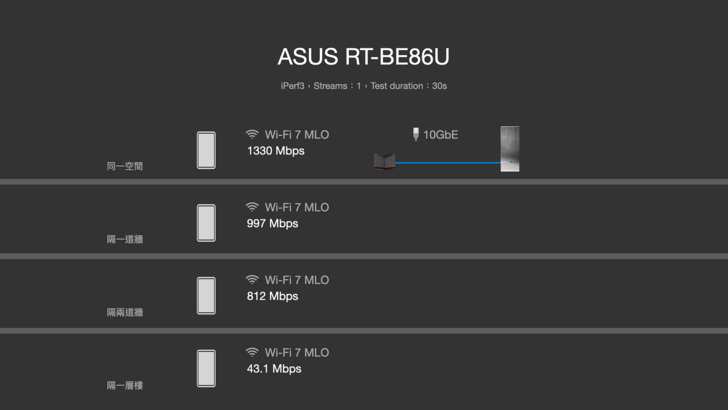Viewport: 728px width, 410px height.
Task: Click the 10GbE connection label
Action: point(441,134)
